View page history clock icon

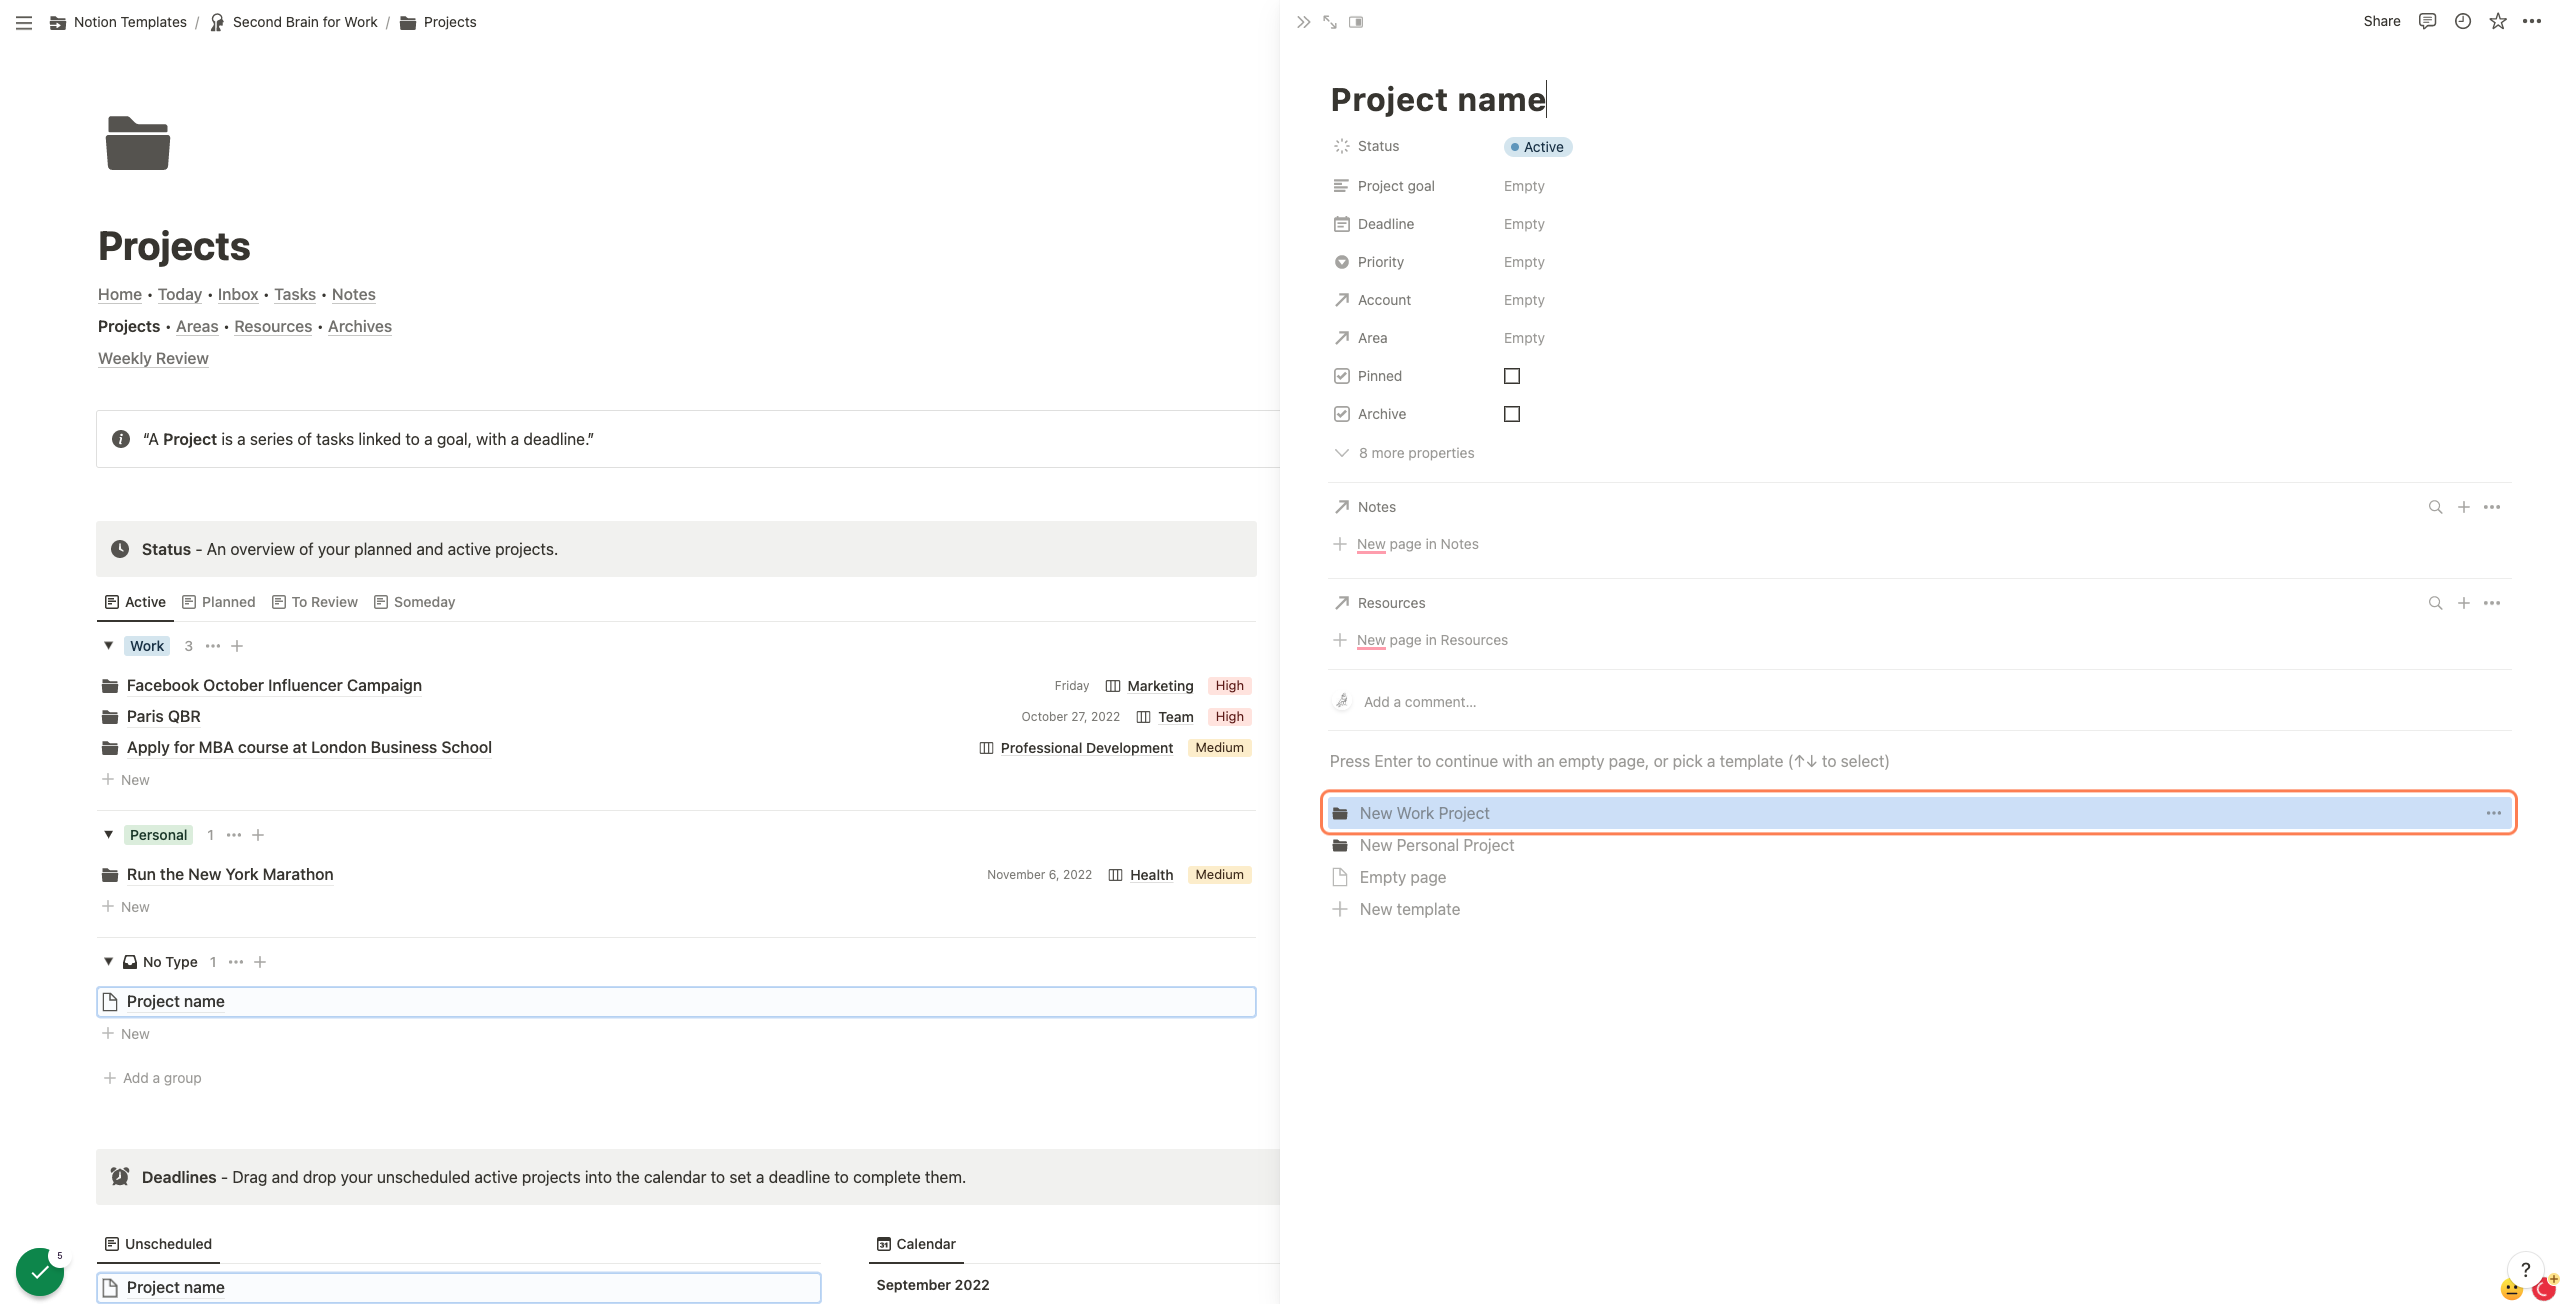point(2463,21)
